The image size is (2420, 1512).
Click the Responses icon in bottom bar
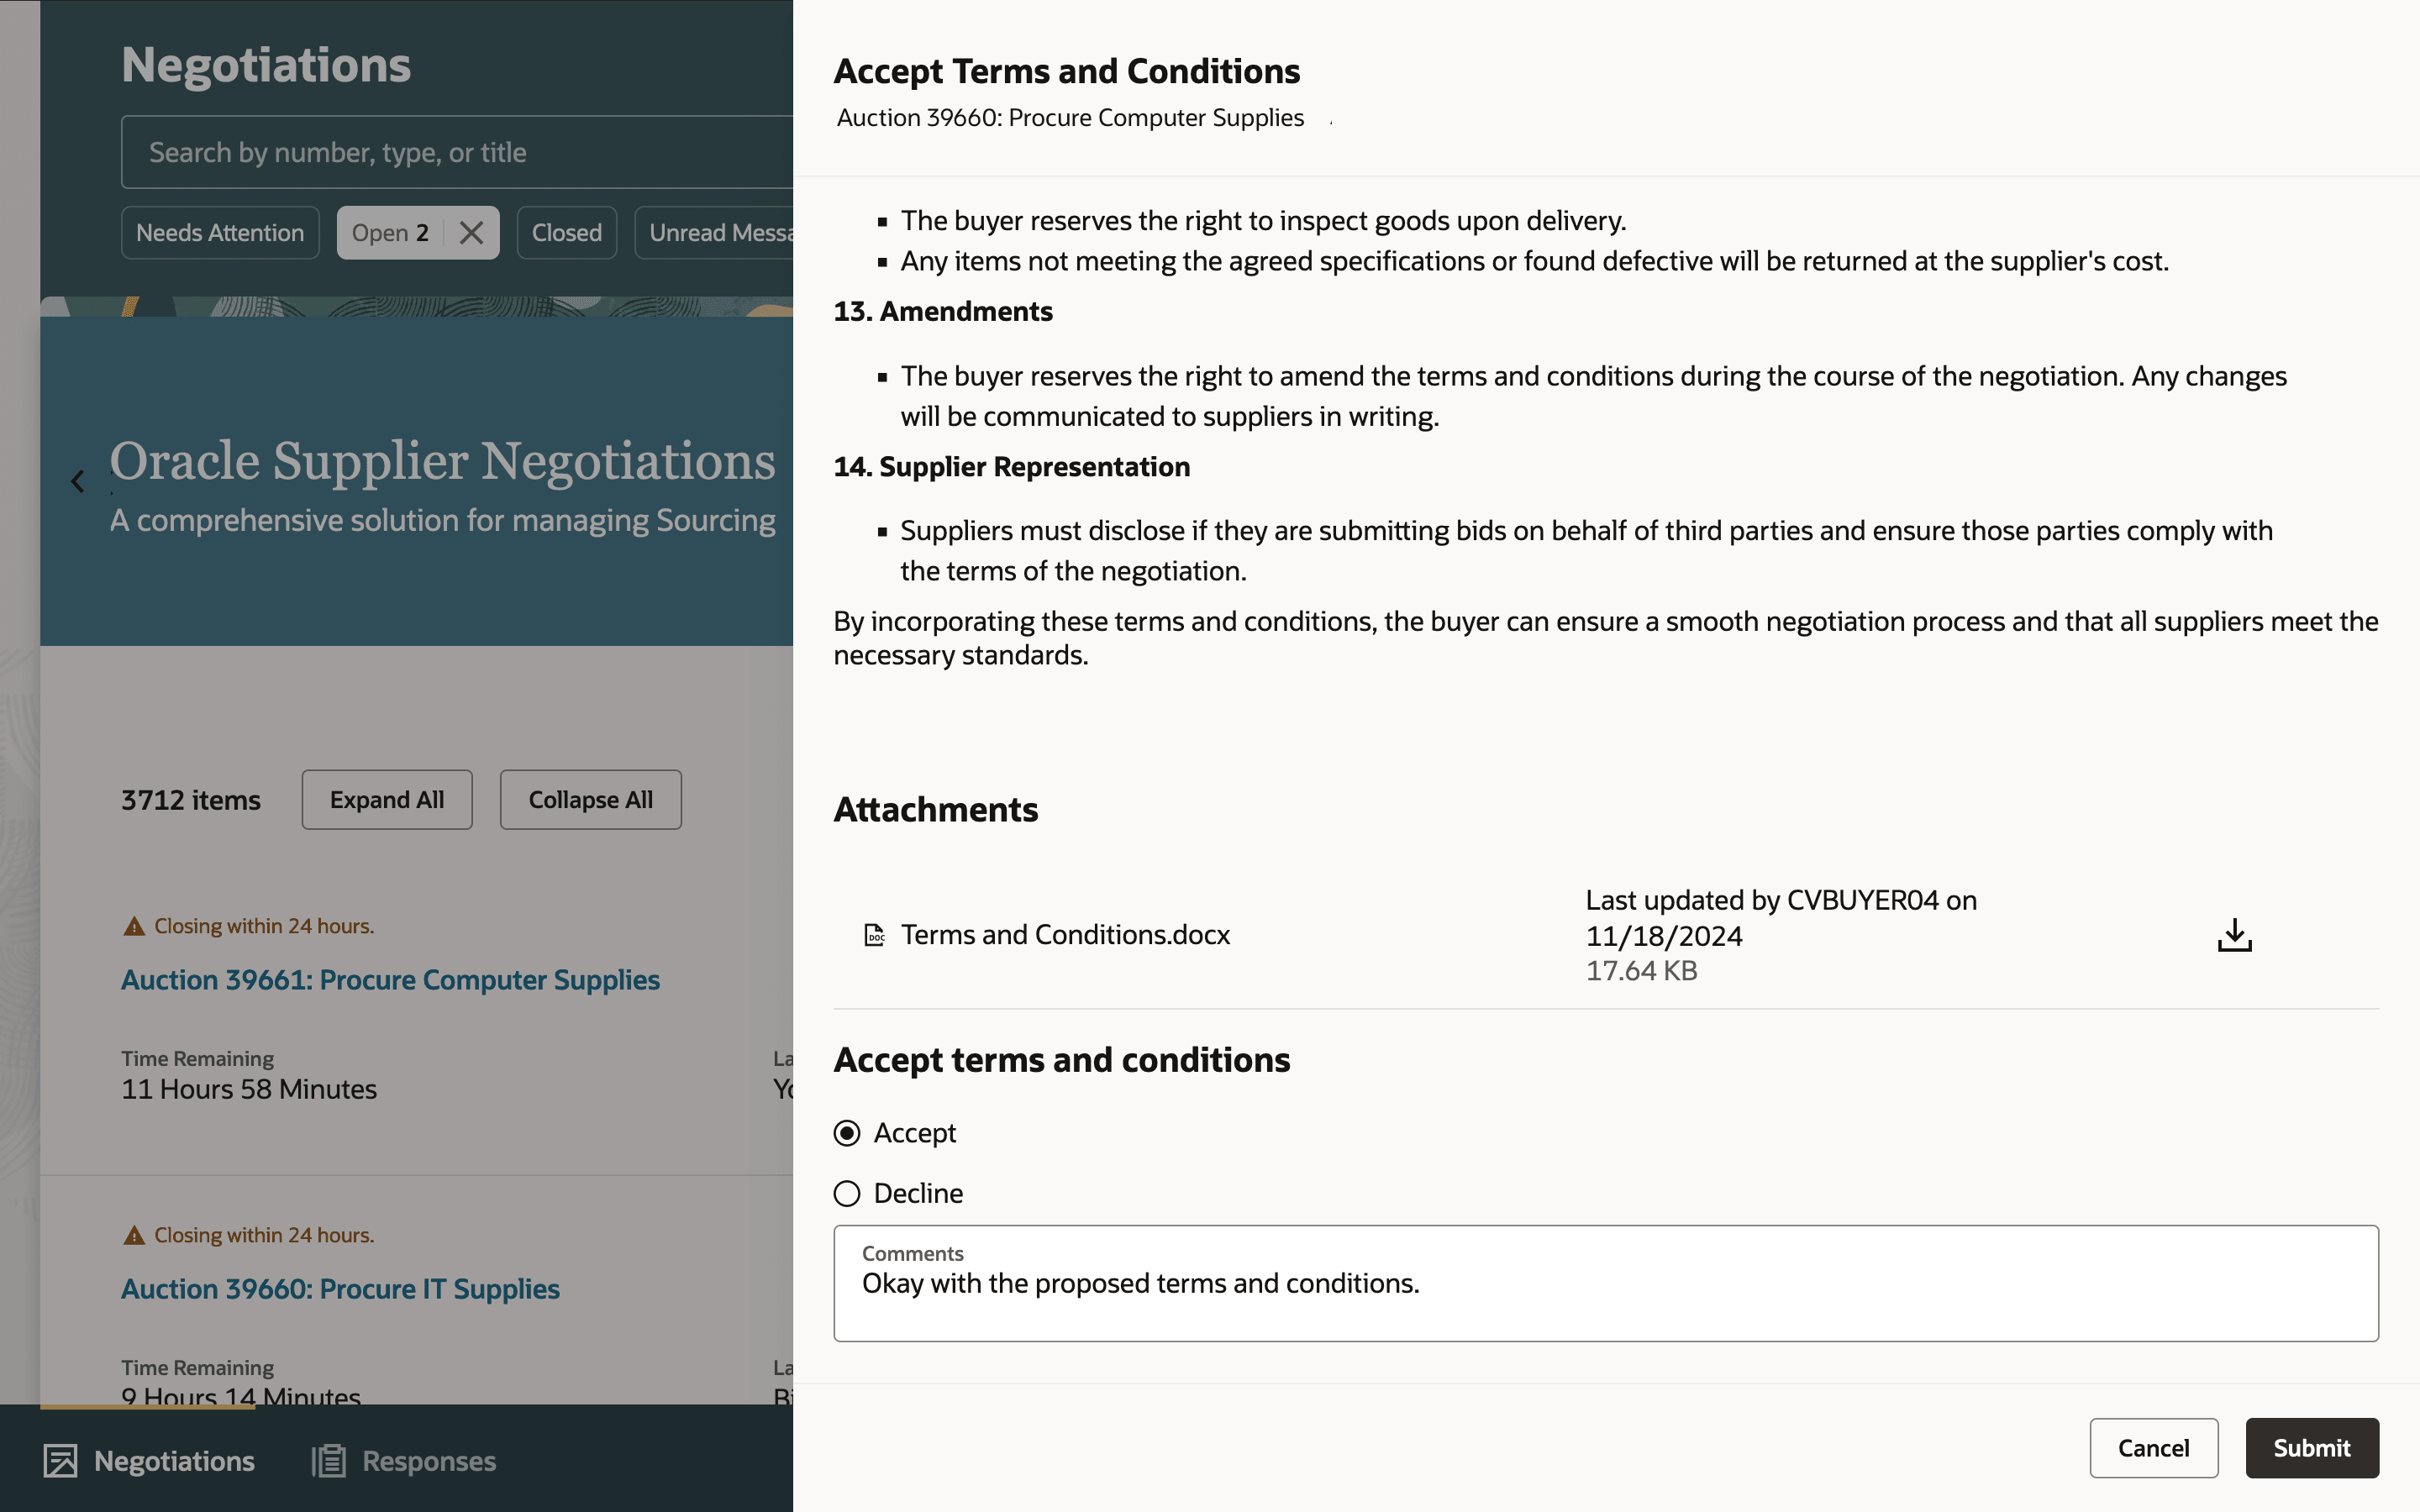click(x=329, y=1461)
